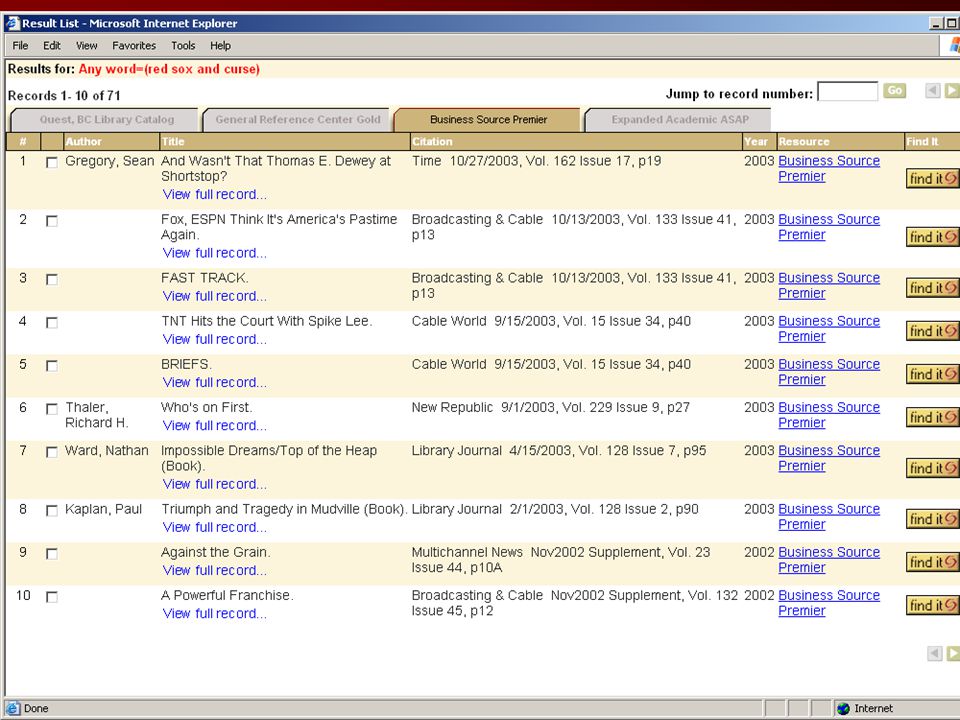
Task: Click the find it button for FAST TRACK record
Action: [x=932, y=288]
